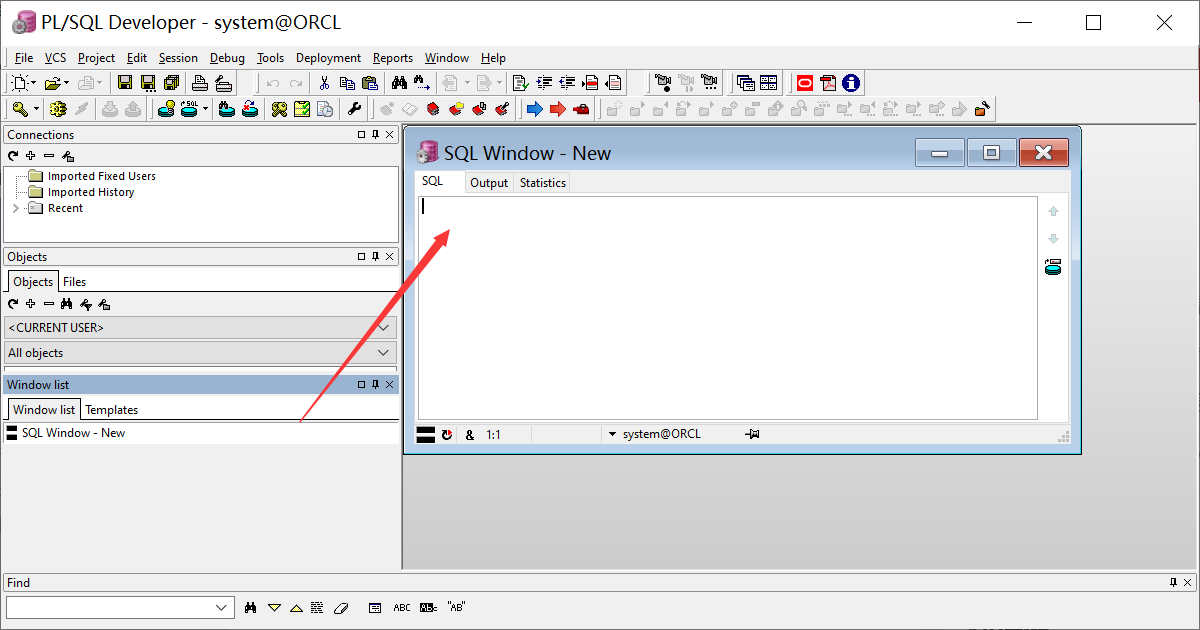
Task: Click the Commit blue right arrow icon
Action: click(535, 109)
